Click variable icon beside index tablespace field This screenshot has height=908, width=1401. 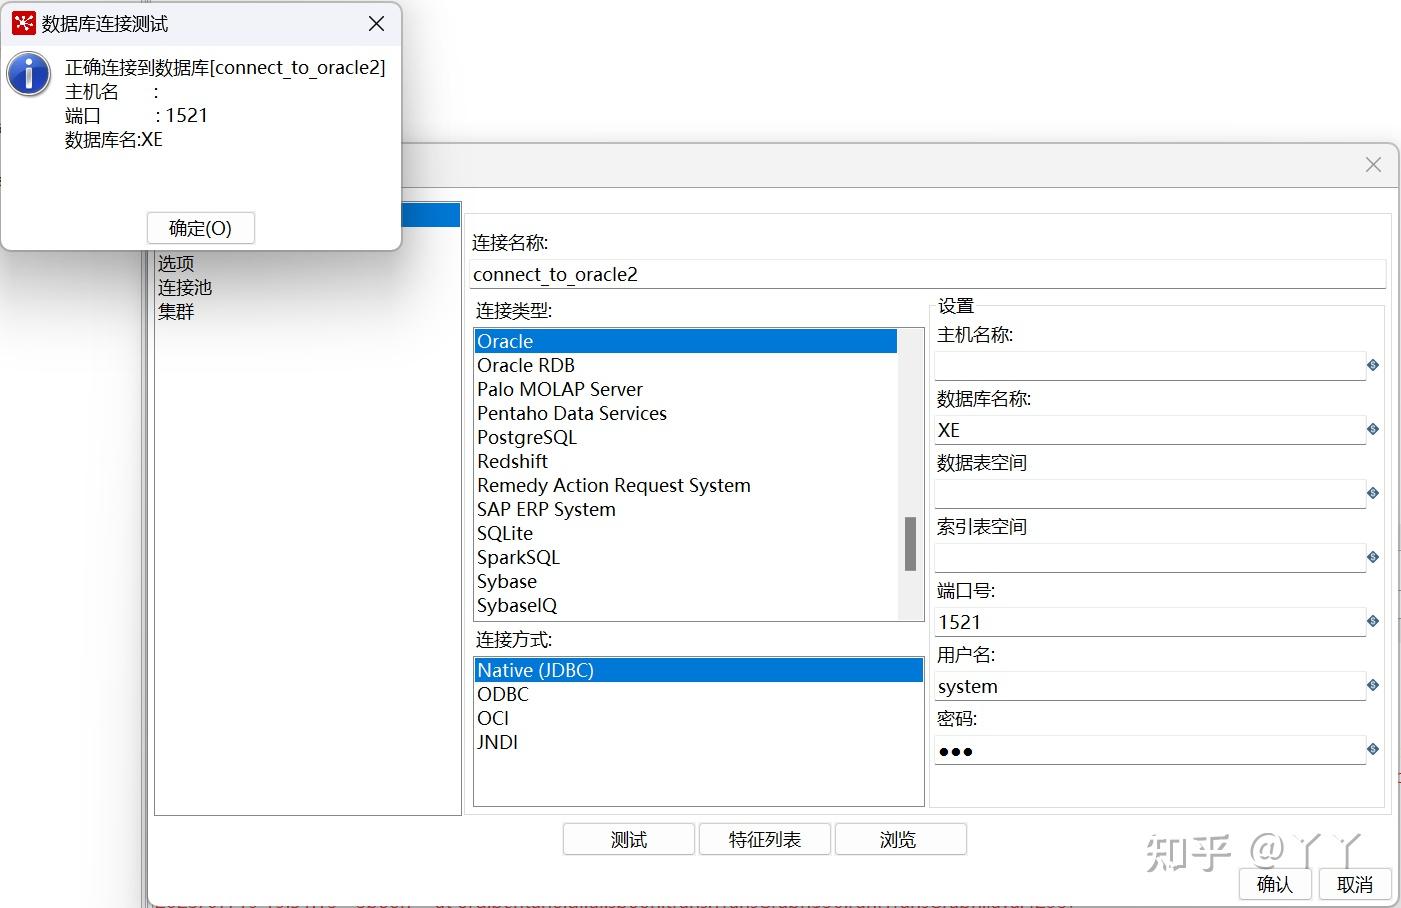tap(1373, 557)
